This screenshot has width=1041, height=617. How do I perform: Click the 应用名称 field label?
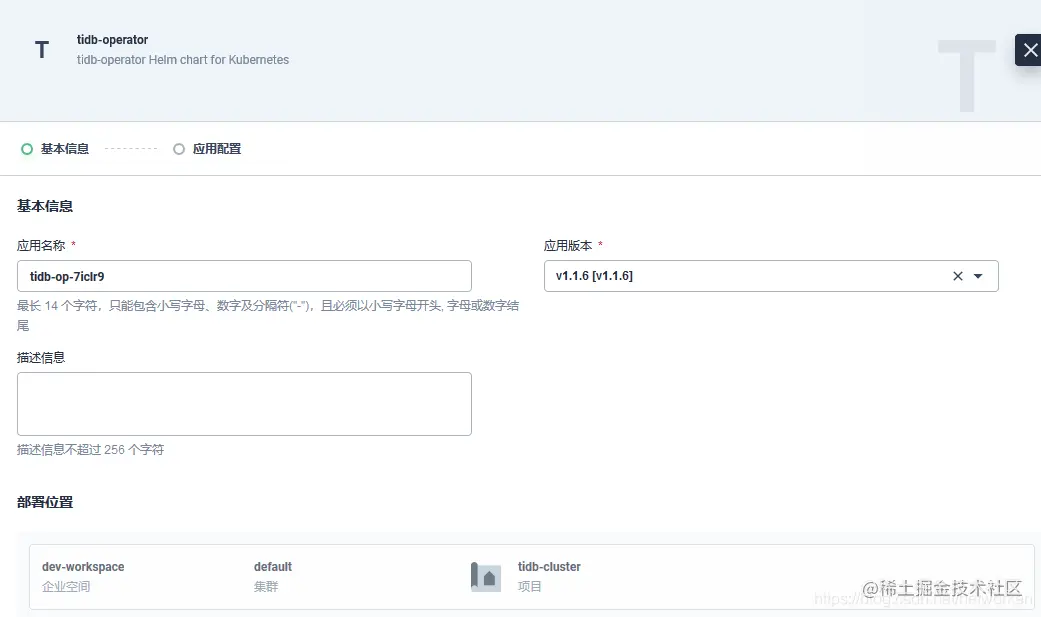pyautogui.click(x=41, y=246)
